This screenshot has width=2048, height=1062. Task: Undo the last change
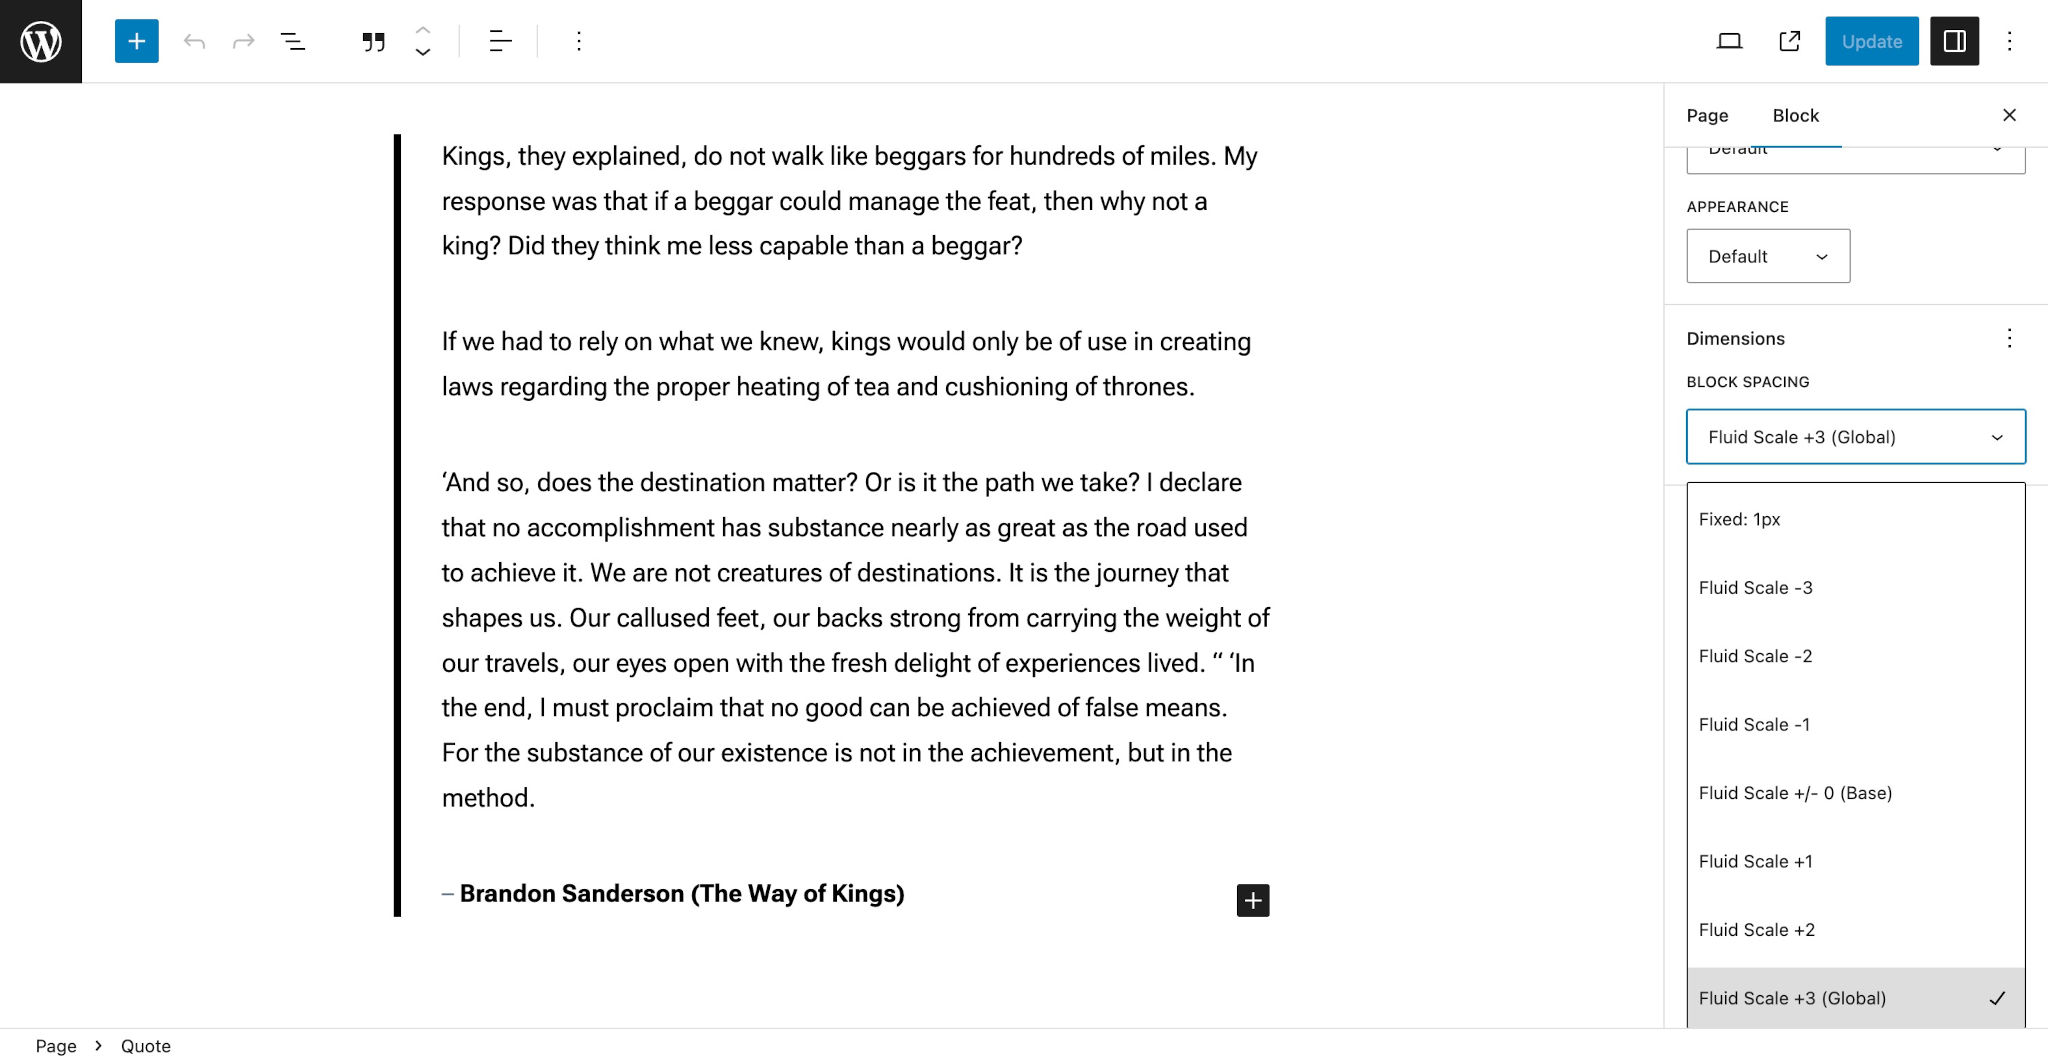194,41
